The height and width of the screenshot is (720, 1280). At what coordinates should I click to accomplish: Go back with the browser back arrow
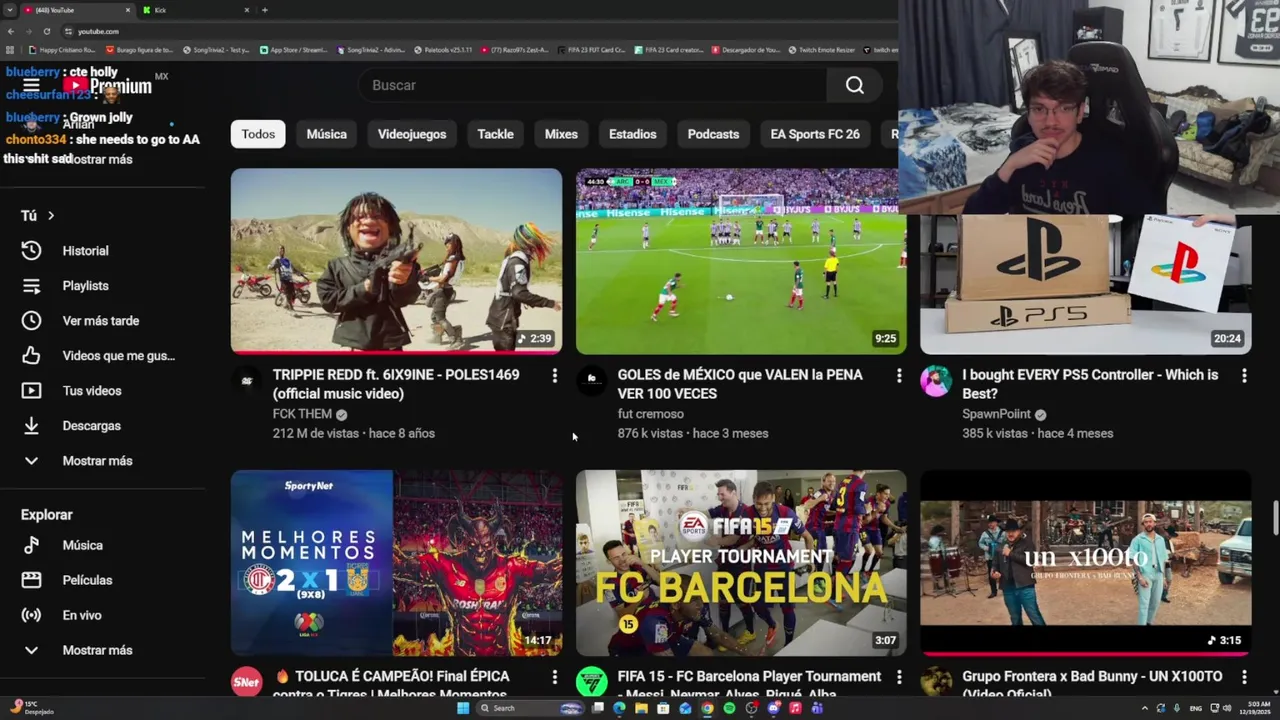[11, 31]
